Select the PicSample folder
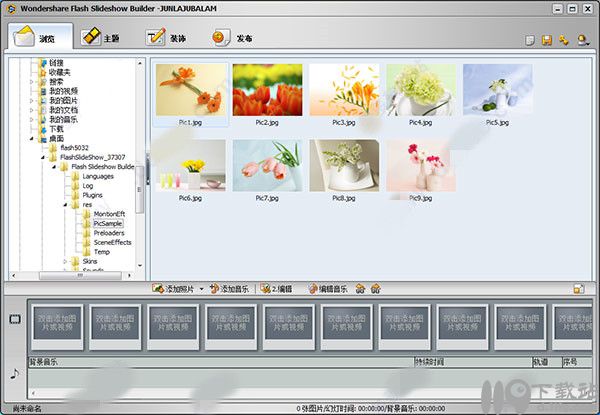The width and height of the screenshot is (600, 415). [108, 223]
